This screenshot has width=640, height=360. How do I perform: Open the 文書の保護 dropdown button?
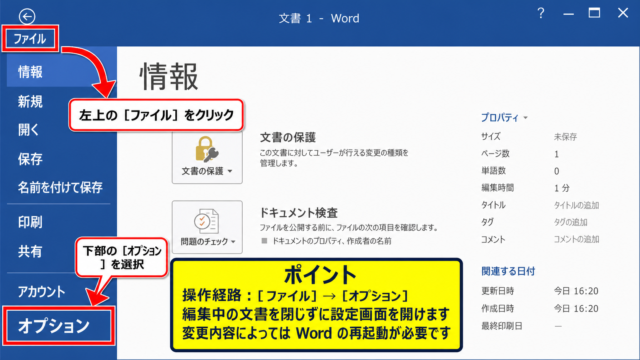coord(207,158)
